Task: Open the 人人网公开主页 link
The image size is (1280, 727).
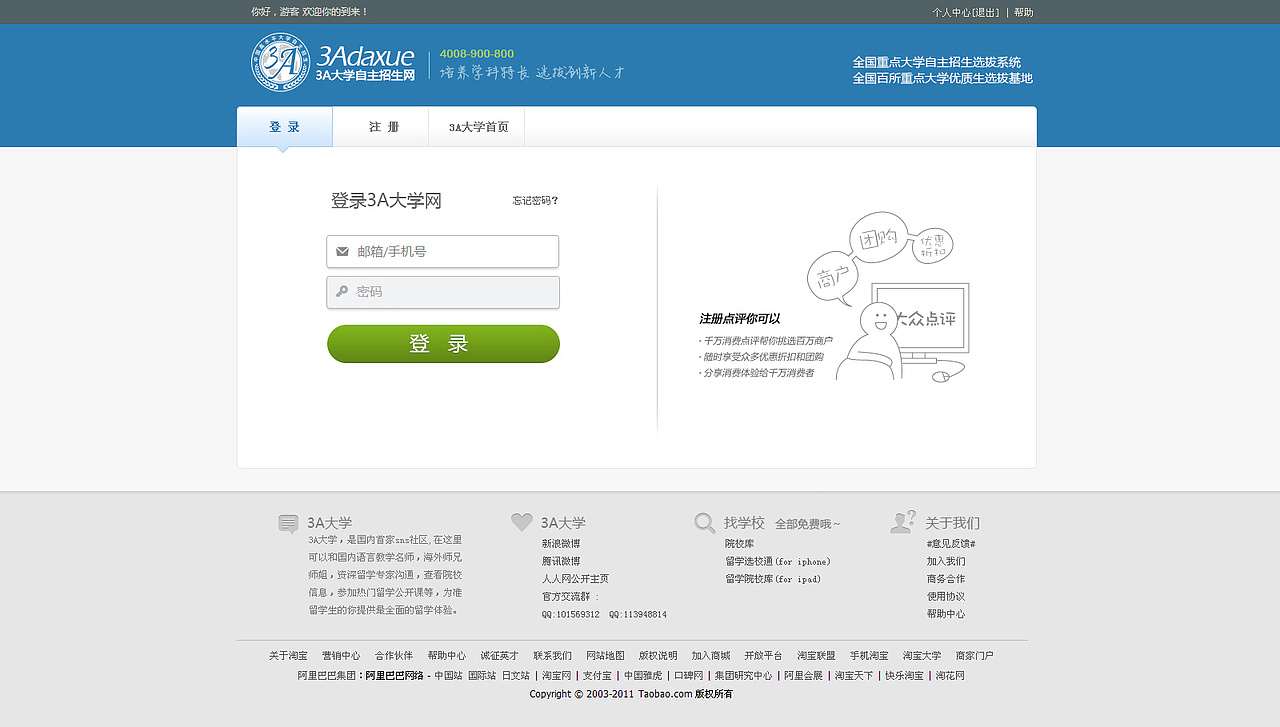Action: 575,579
